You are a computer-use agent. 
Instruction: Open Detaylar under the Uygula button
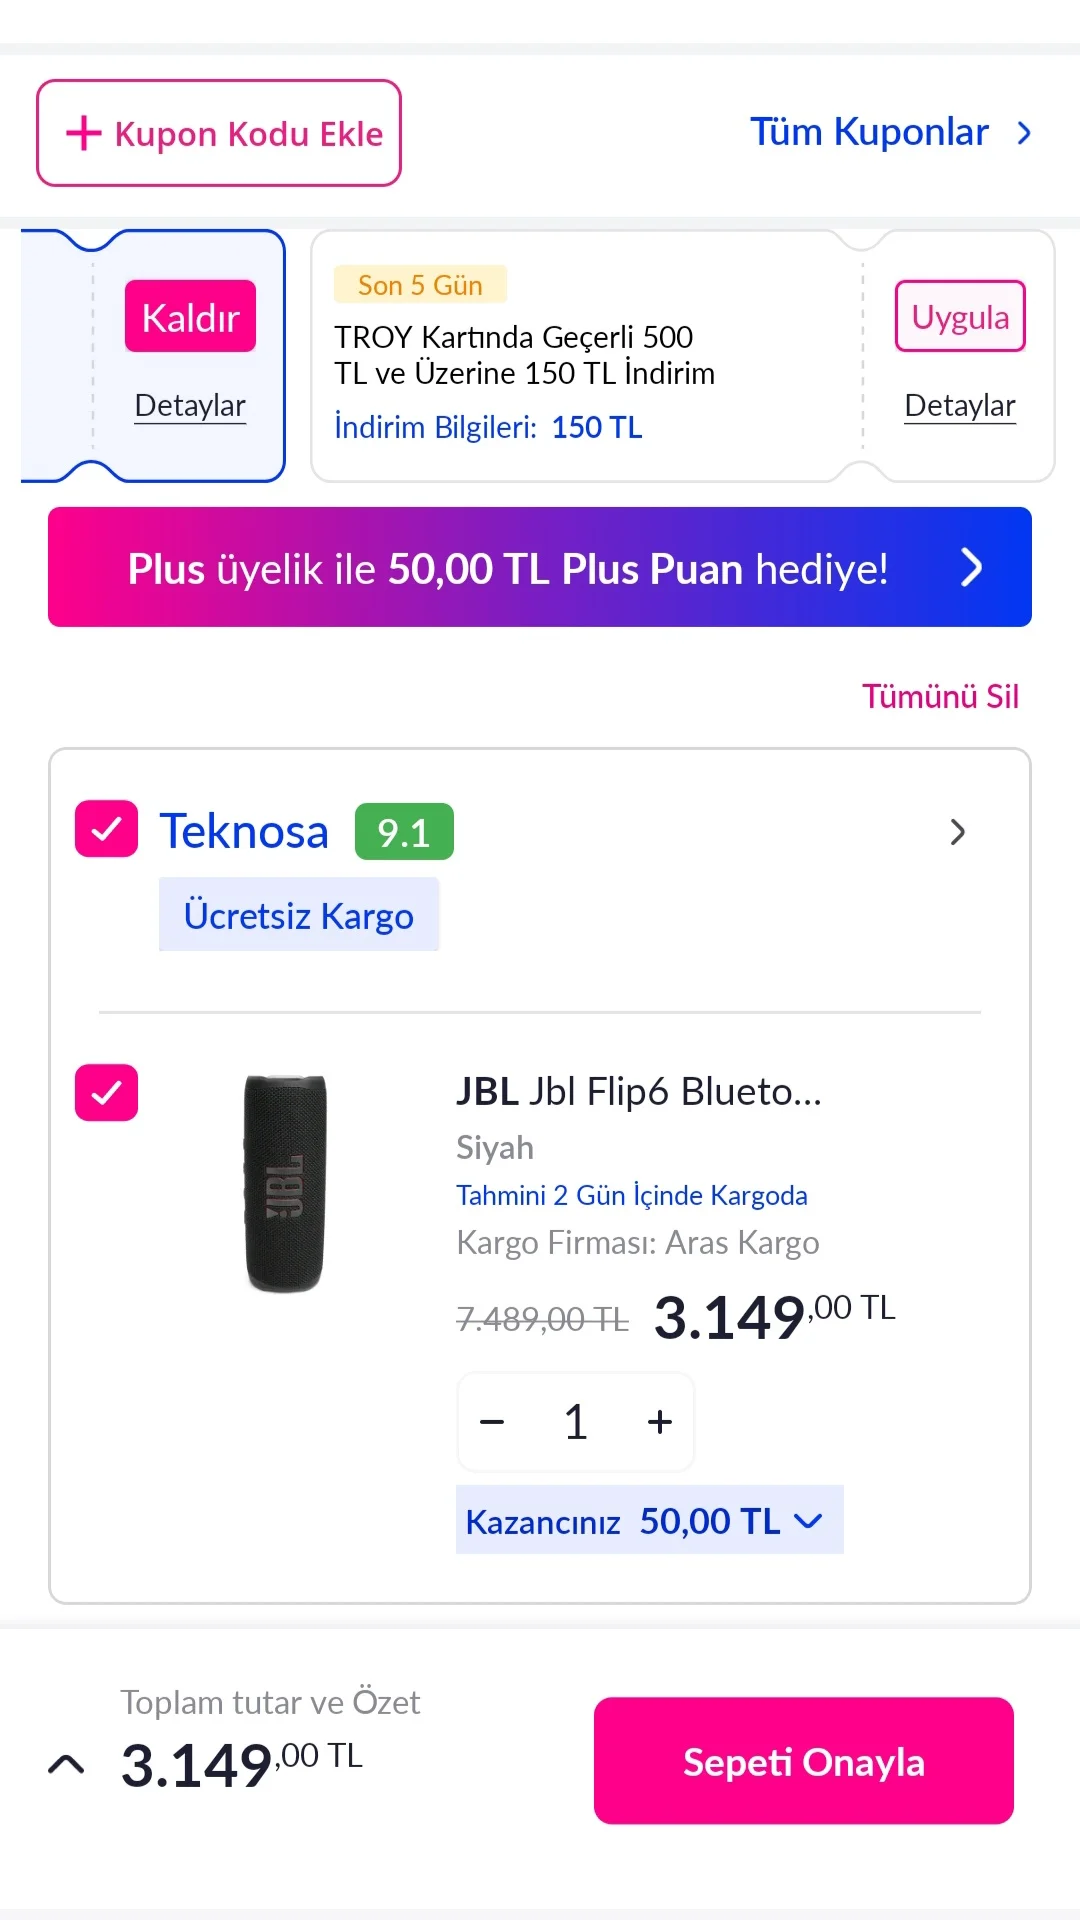pos(960,406)
